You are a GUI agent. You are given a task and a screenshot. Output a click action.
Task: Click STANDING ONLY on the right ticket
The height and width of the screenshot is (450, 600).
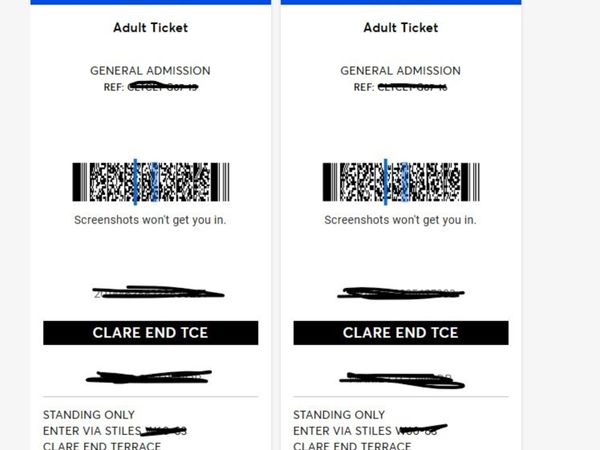(339, 415)
